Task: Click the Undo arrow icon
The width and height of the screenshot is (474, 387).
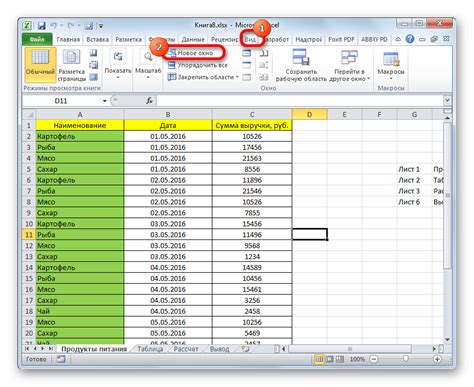Action: [53, 26]
